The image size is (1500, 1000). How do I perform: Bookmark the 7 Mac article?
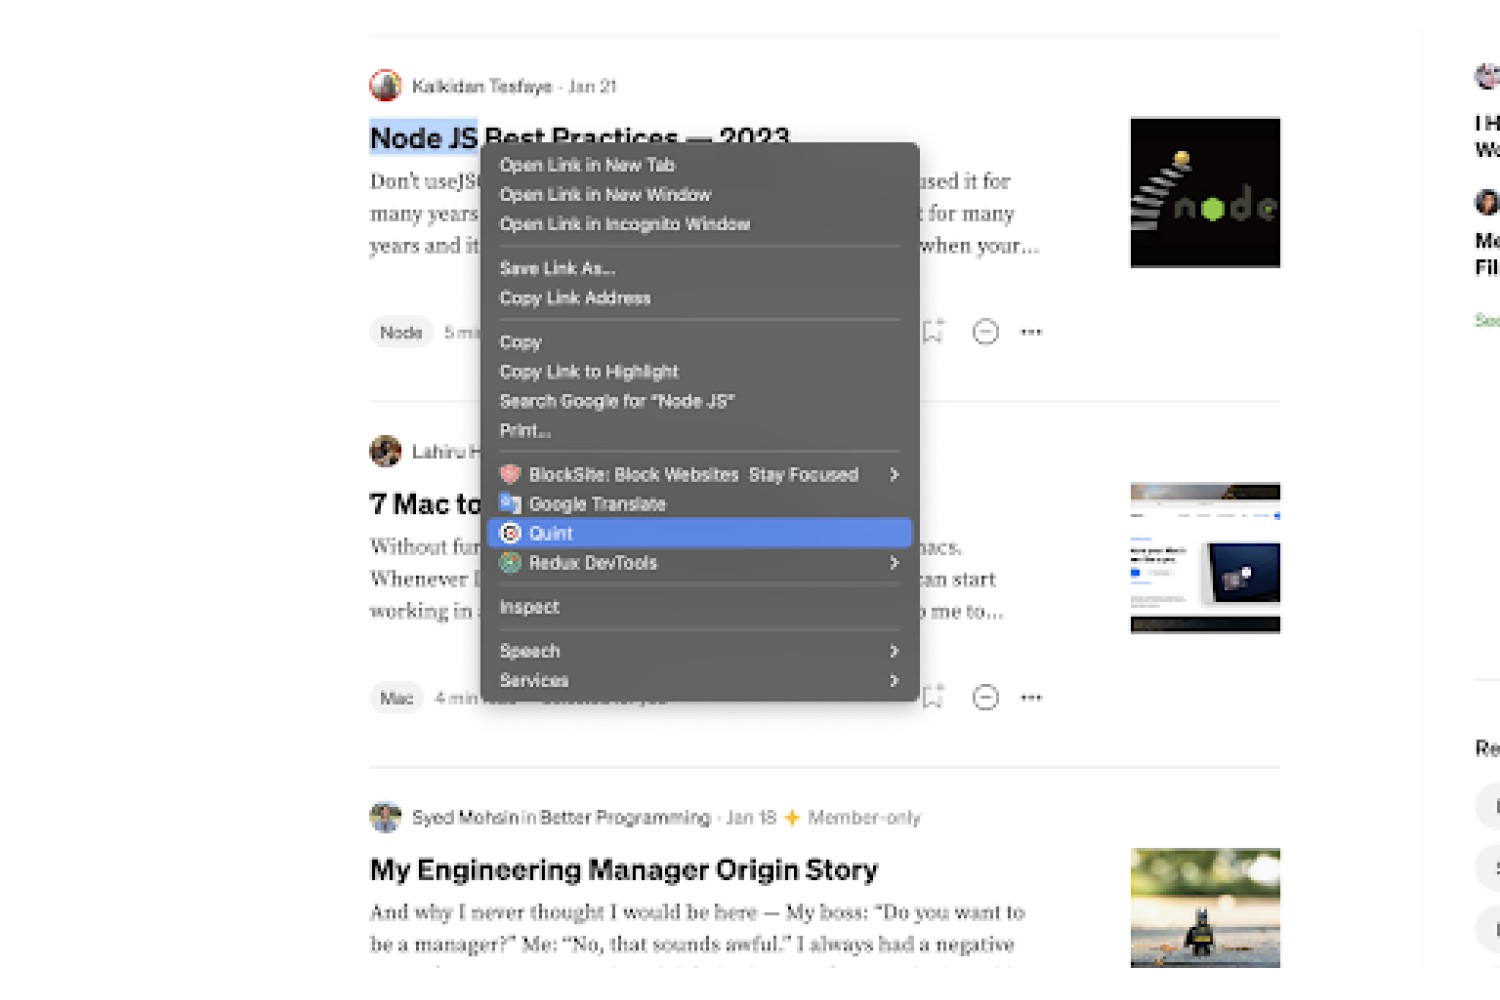coord(934,696)
